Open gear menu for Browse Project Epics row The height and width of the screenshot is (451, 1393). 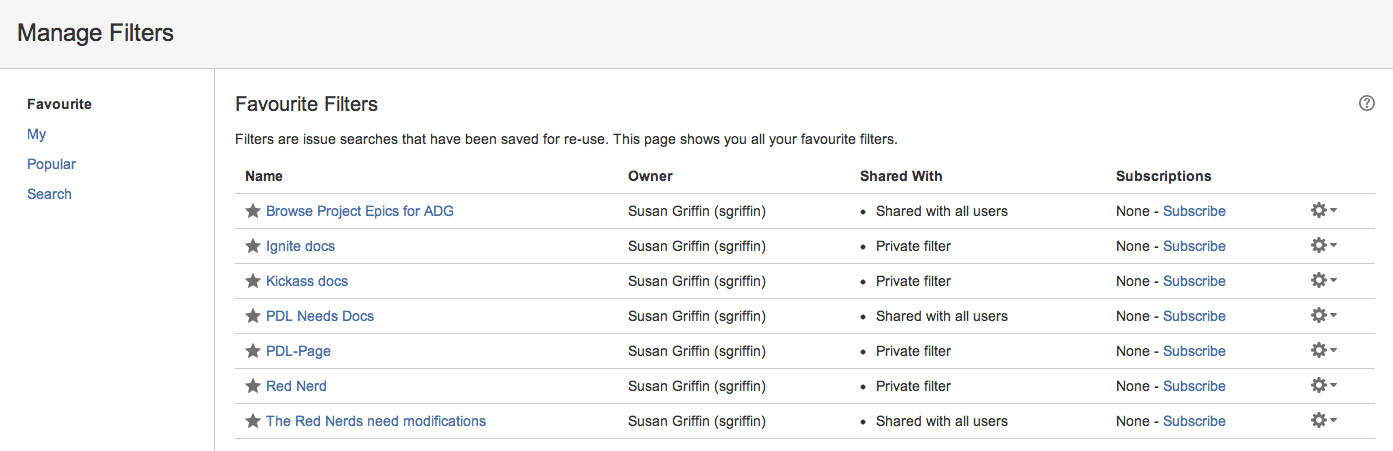1323,211
